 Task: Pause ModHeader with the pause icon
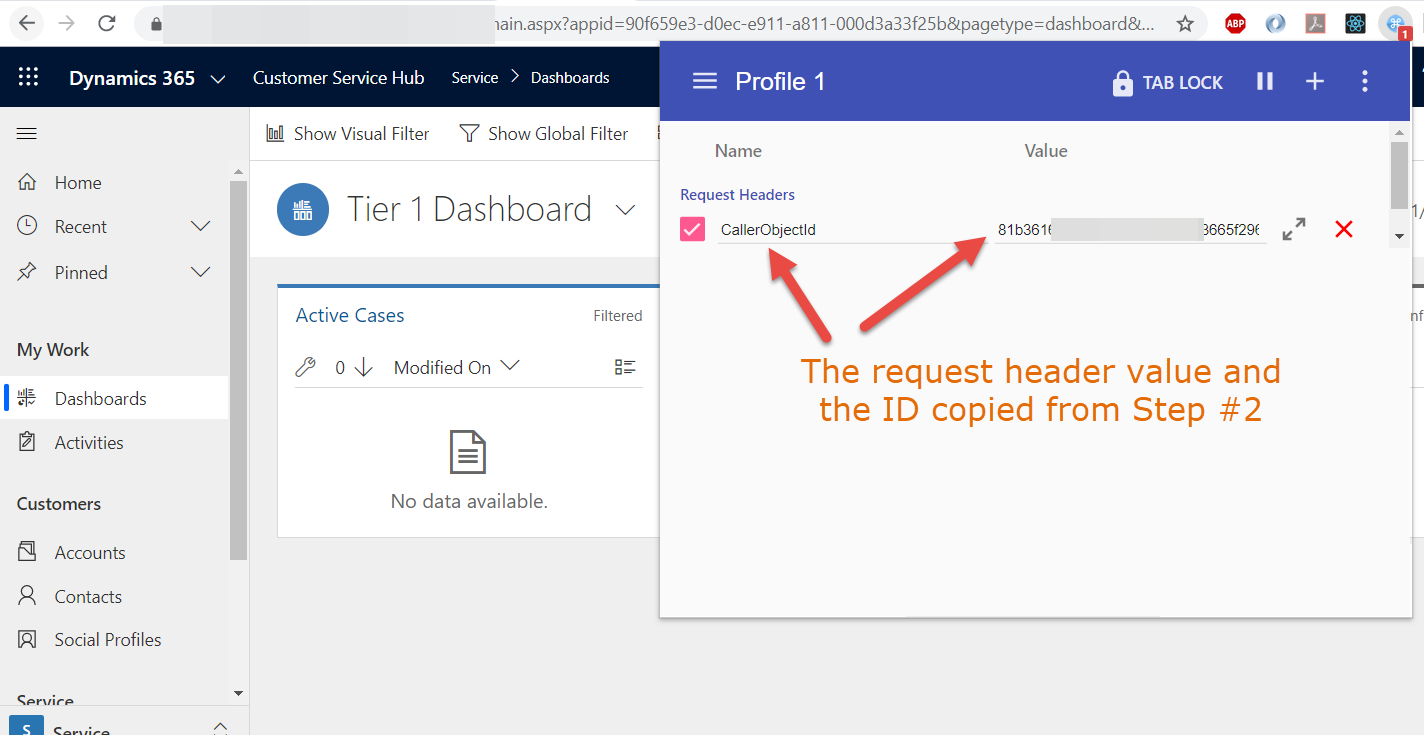[x=1265, y=81]
